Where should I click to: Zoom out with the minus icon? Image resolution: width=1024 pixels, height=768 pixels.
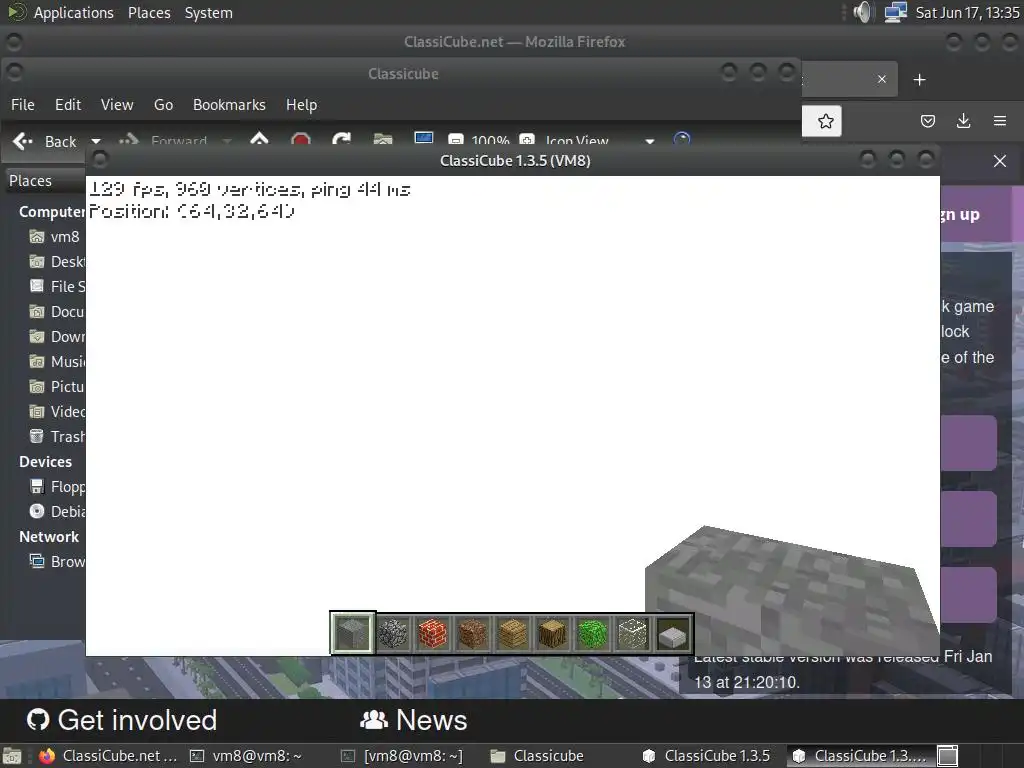pyautogui.click(x=456, y=140)
